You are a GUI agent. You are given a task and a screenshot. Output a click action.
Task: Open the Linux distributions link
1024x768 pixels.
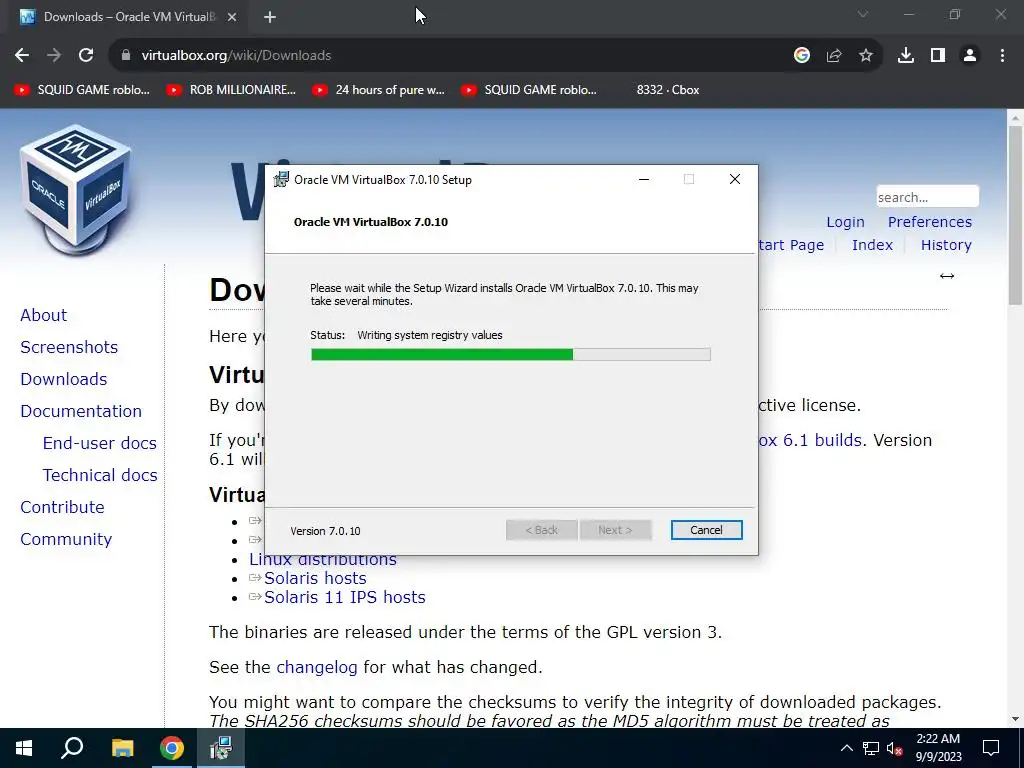pos(323,561)
